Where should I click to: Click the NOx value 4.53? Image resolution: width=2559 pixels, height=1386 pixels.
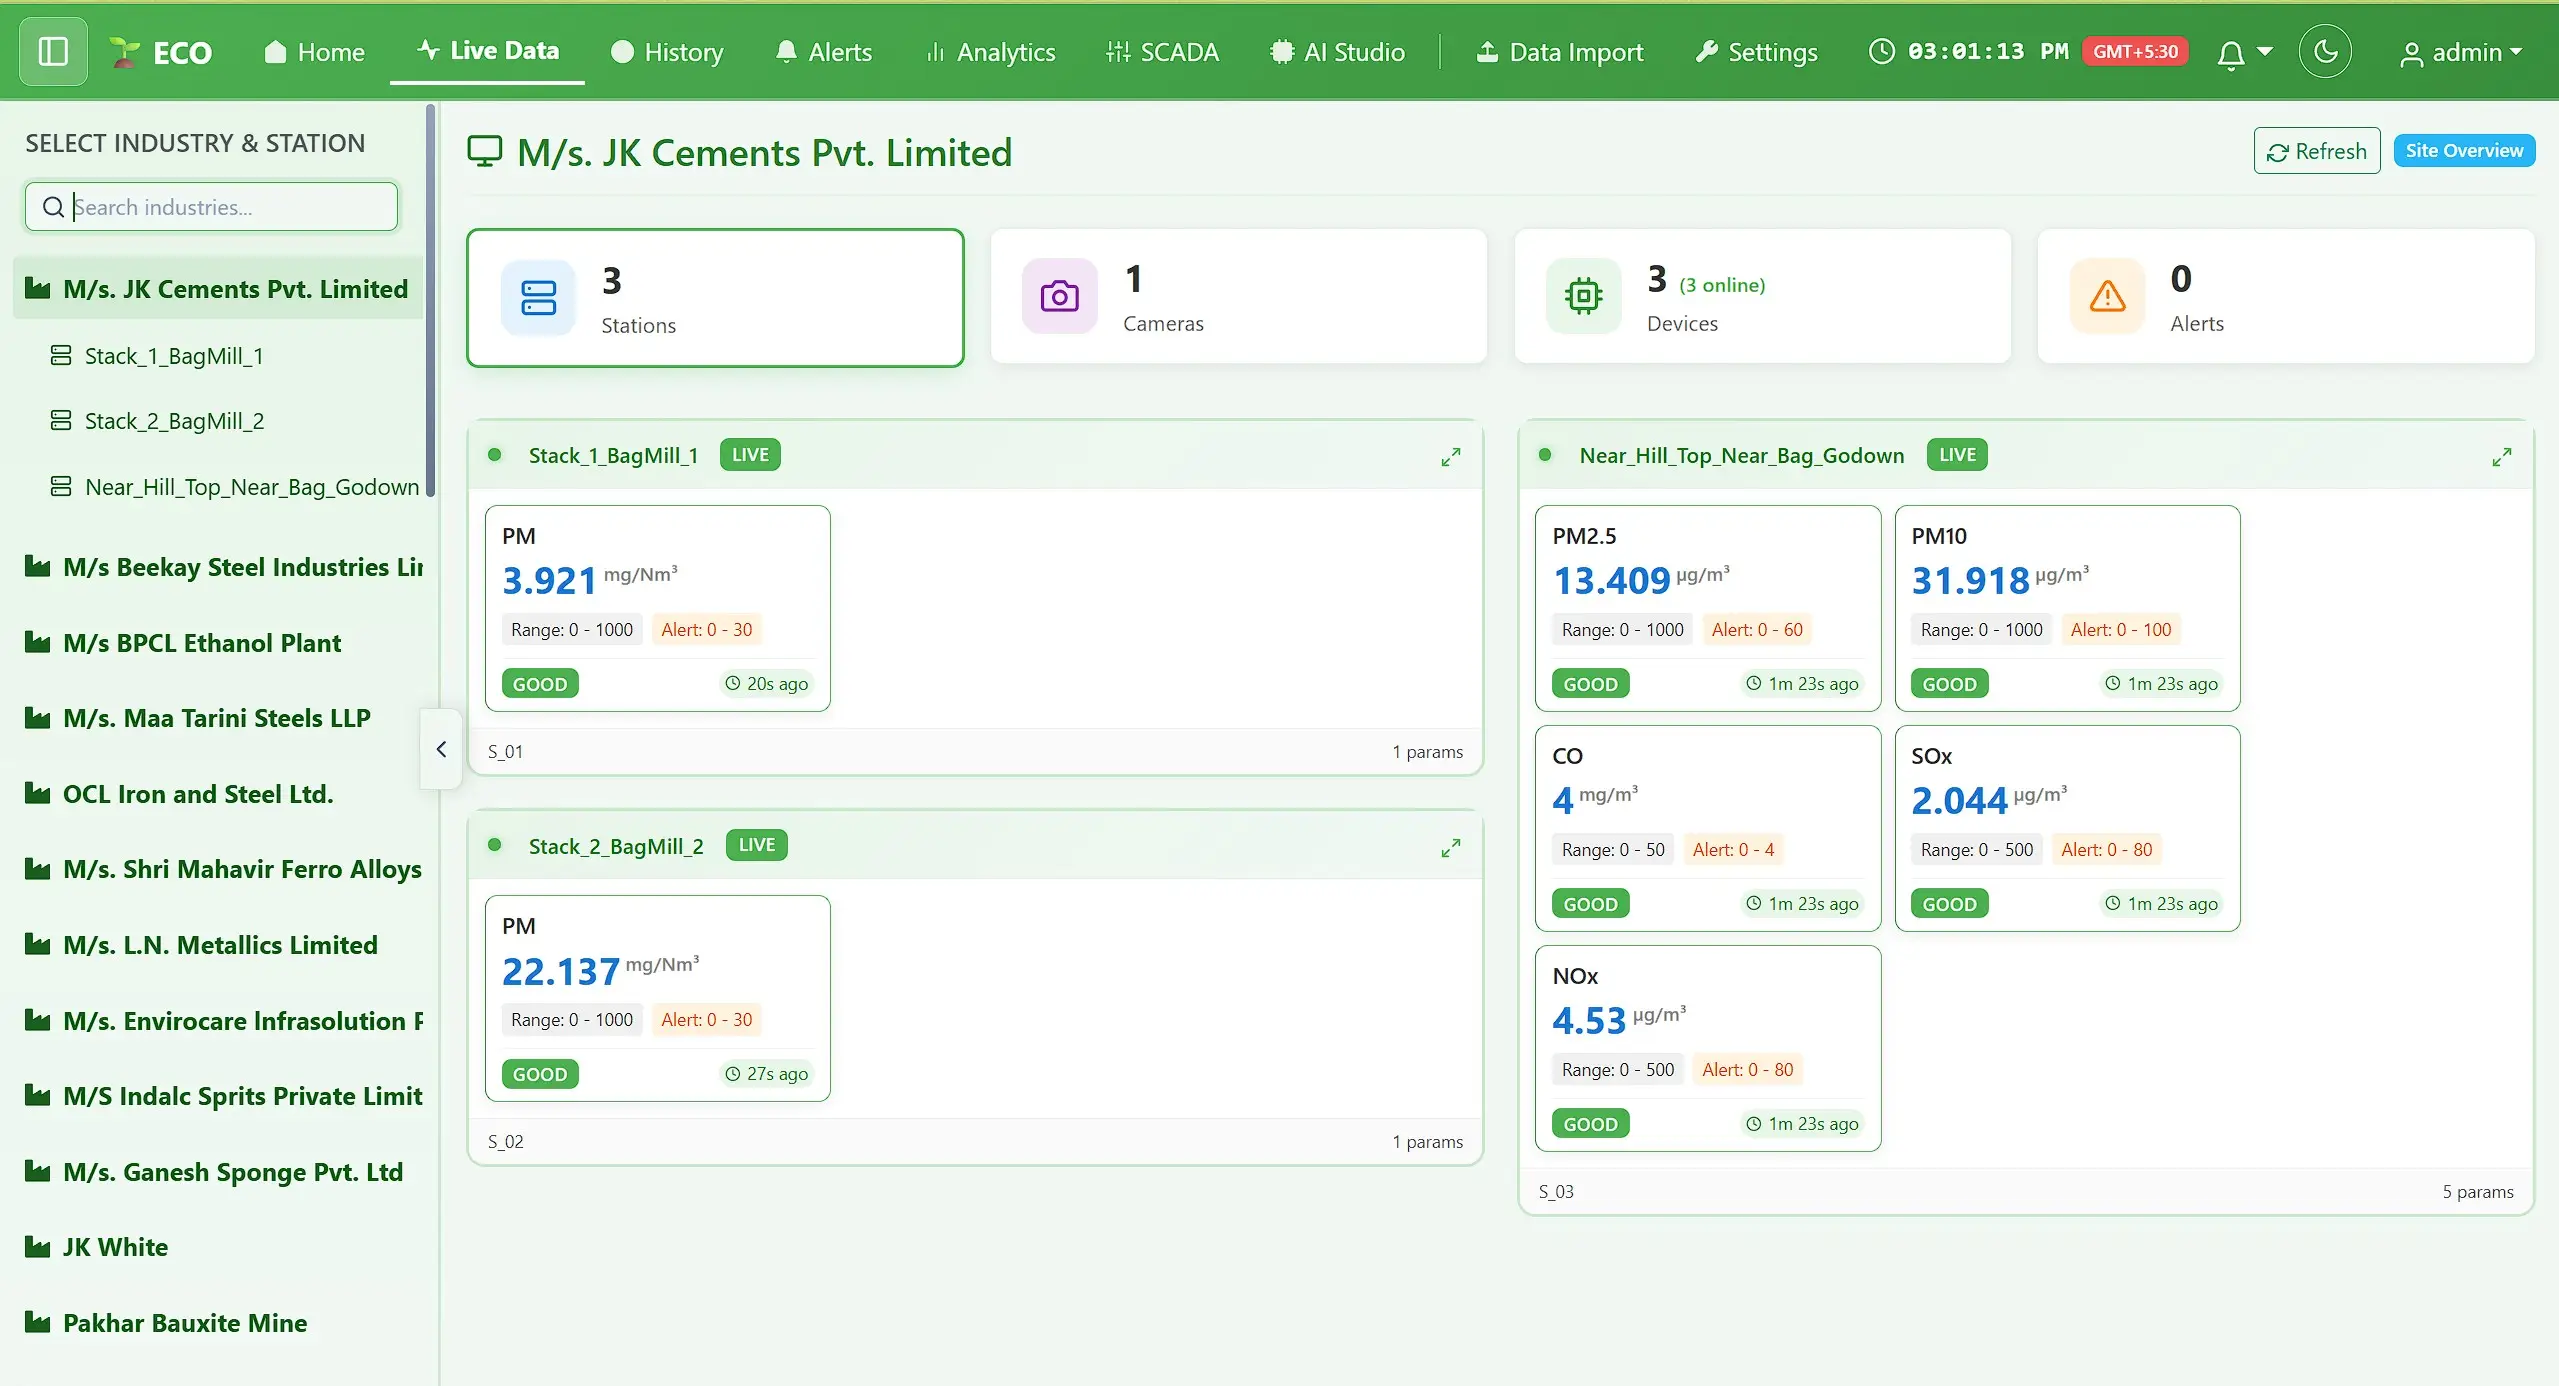[x=1589, y=1020]
